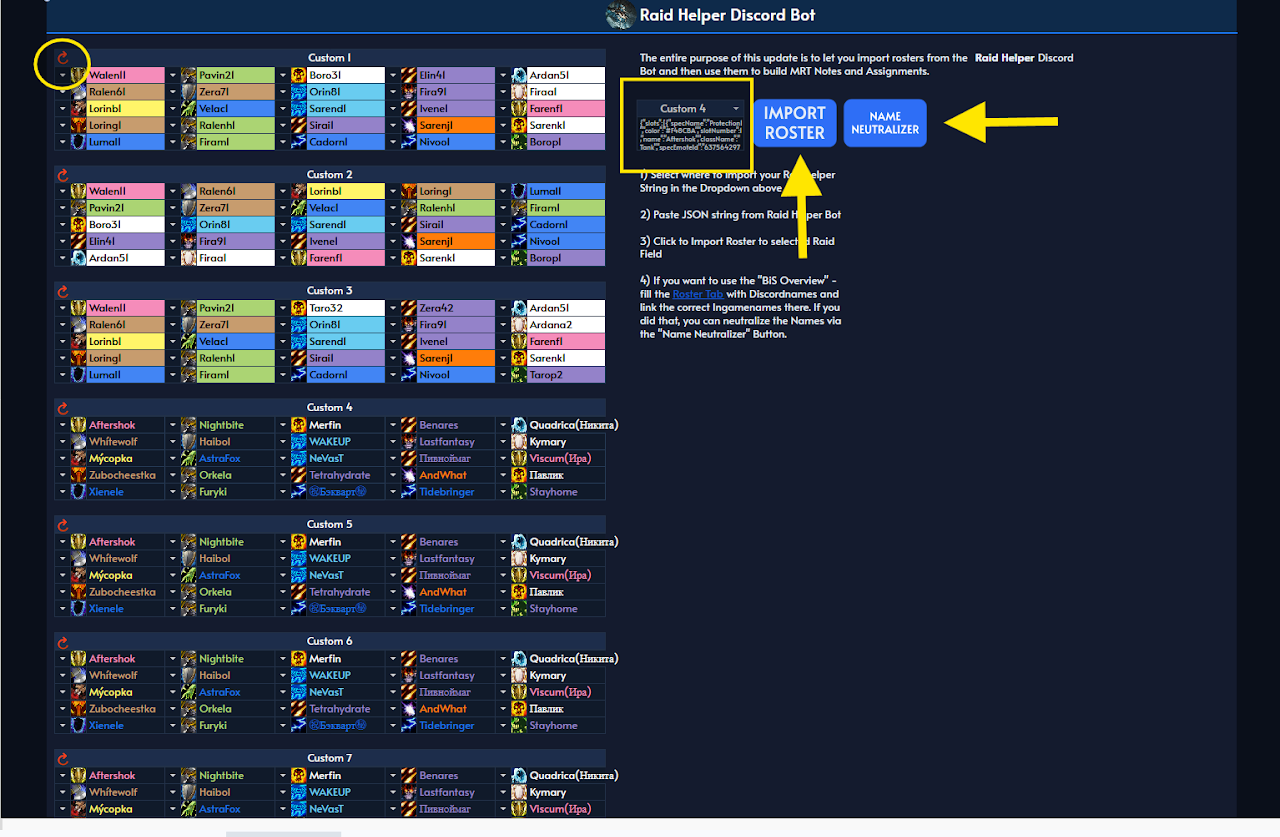Click the IMPORT ROSTER button
1280x837 pixels.
click(795, 123)
